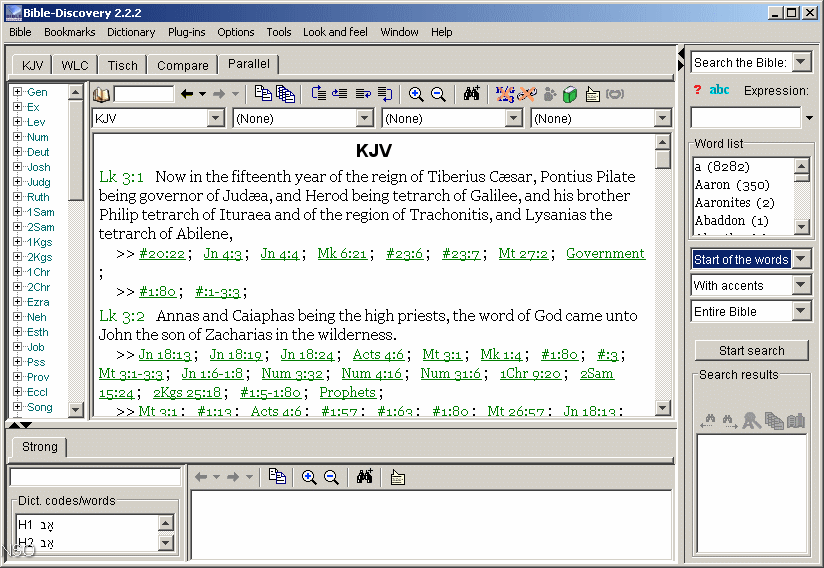This screenshot has width=824, height=568.
Task: Toggle the crossed-out chain links icon
Action: click(x=527, y=94)
